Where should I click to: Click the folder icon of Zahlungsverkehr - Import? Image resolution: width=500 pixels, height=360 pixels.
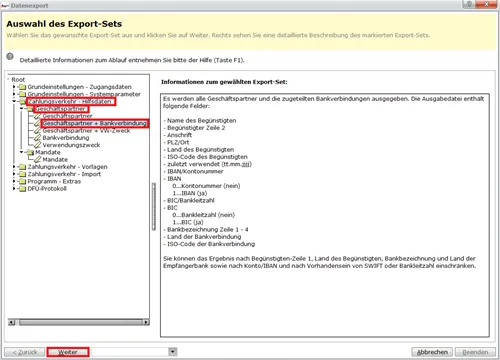(x=22, y=174)
